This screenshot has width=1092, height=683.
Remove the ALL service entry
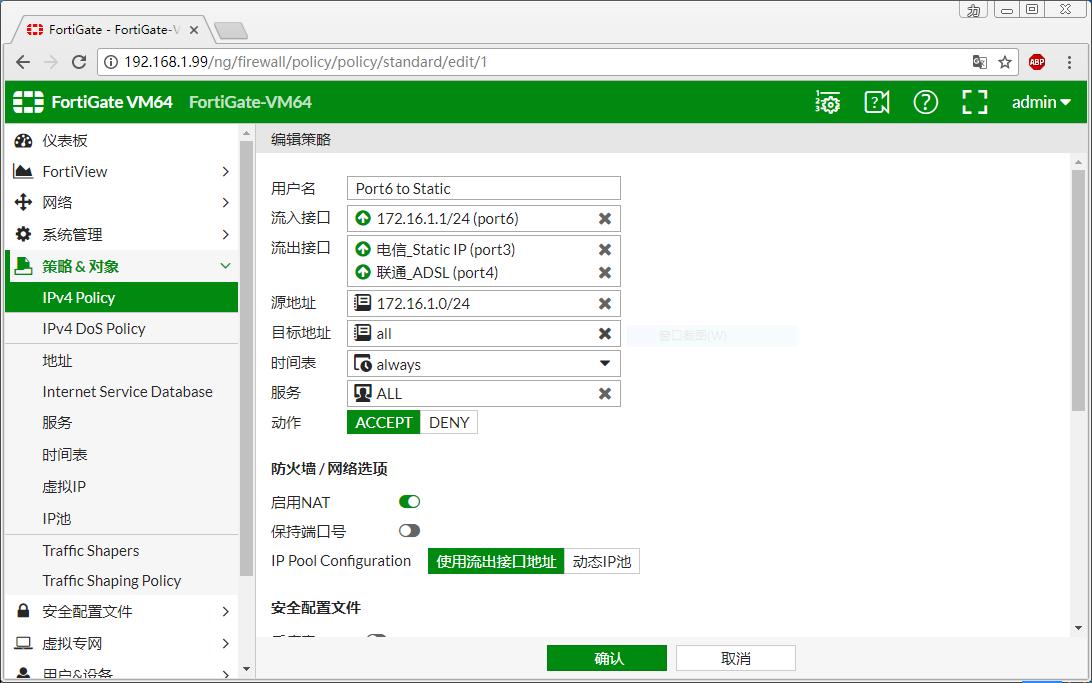605,393
